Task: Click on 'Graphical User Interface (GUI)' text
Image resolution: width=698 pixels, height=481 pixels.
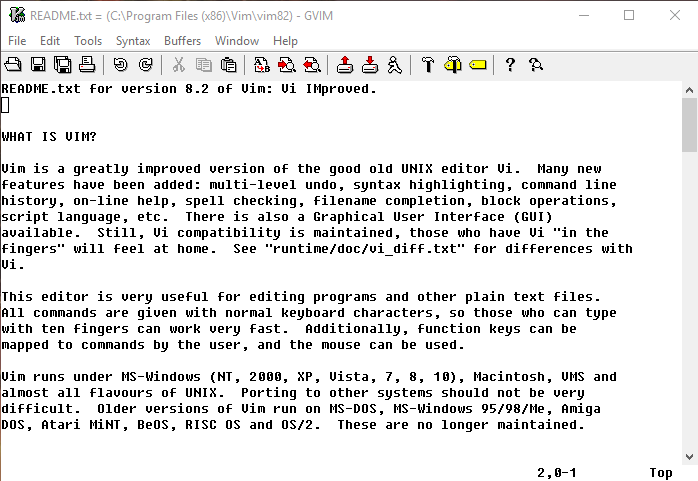Action: click(433, 217)
